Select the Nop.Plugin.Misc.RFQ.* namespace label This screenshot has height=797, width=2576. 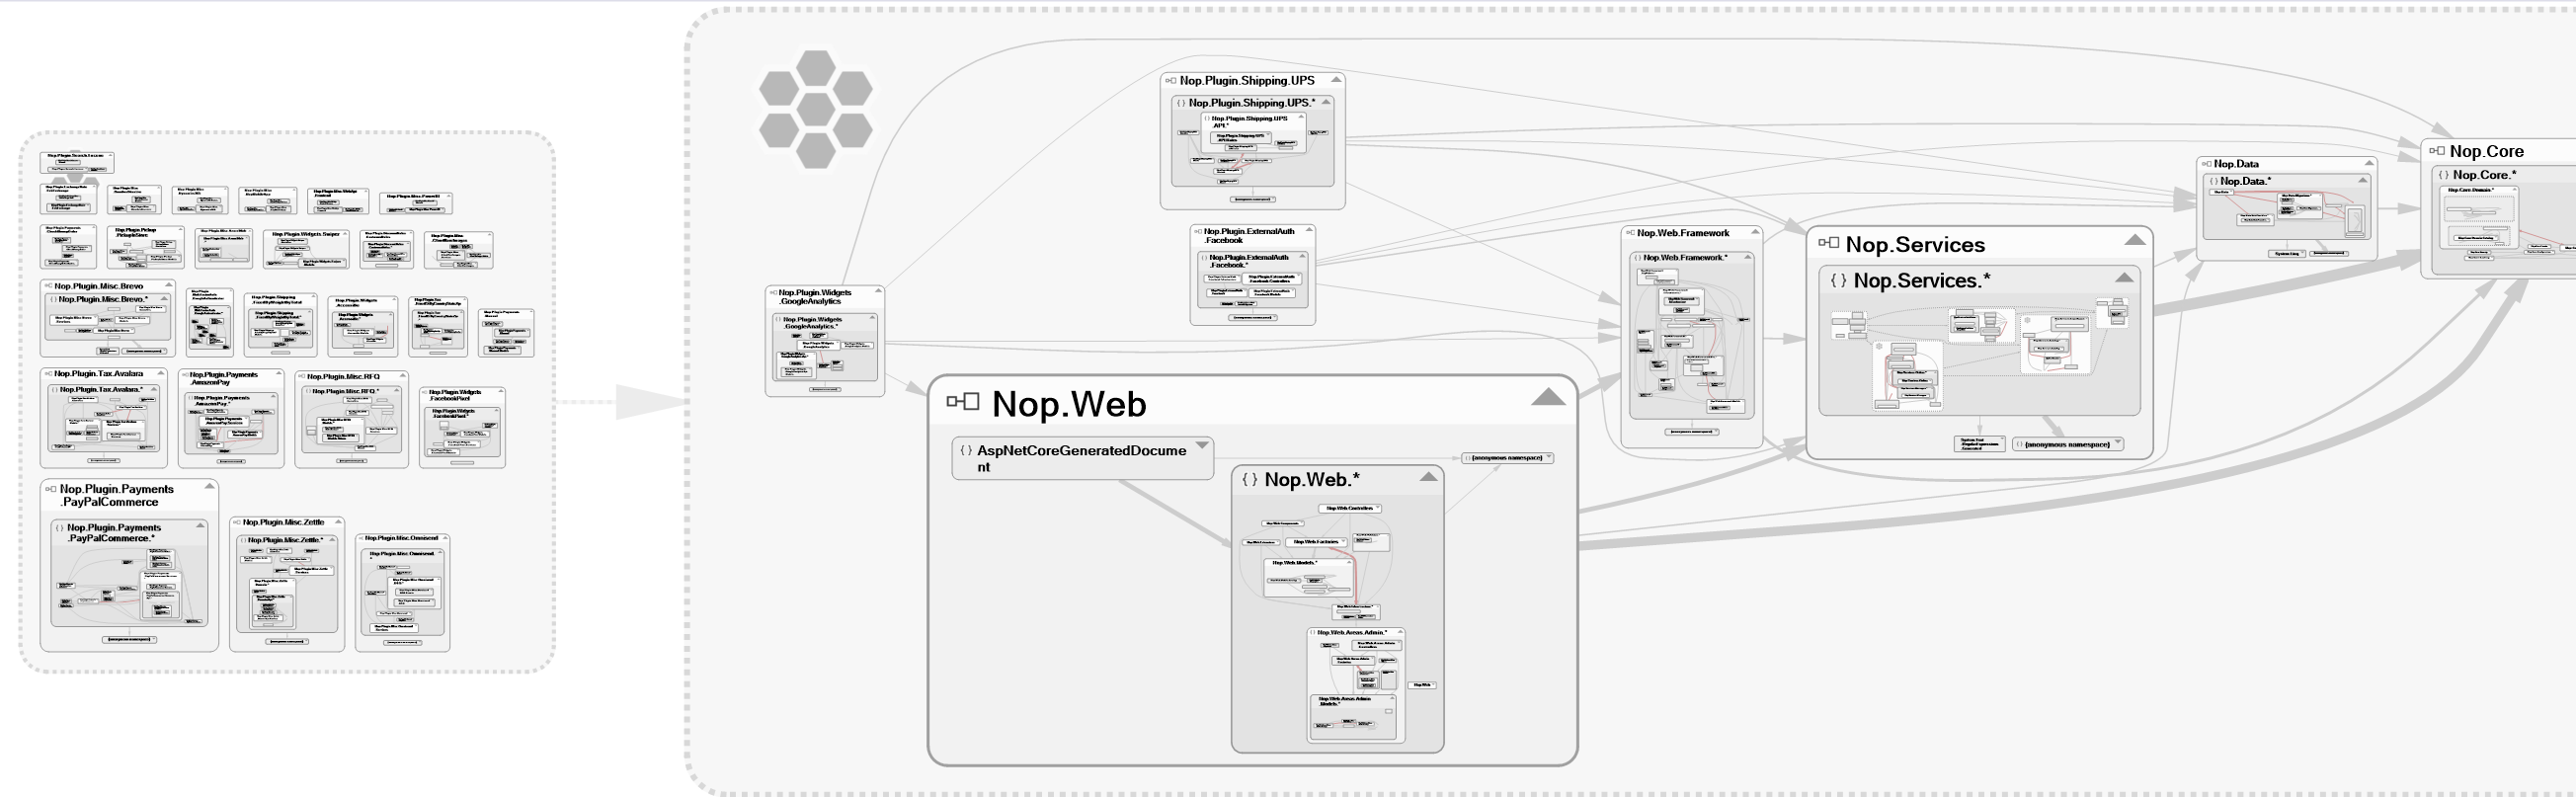346,392
